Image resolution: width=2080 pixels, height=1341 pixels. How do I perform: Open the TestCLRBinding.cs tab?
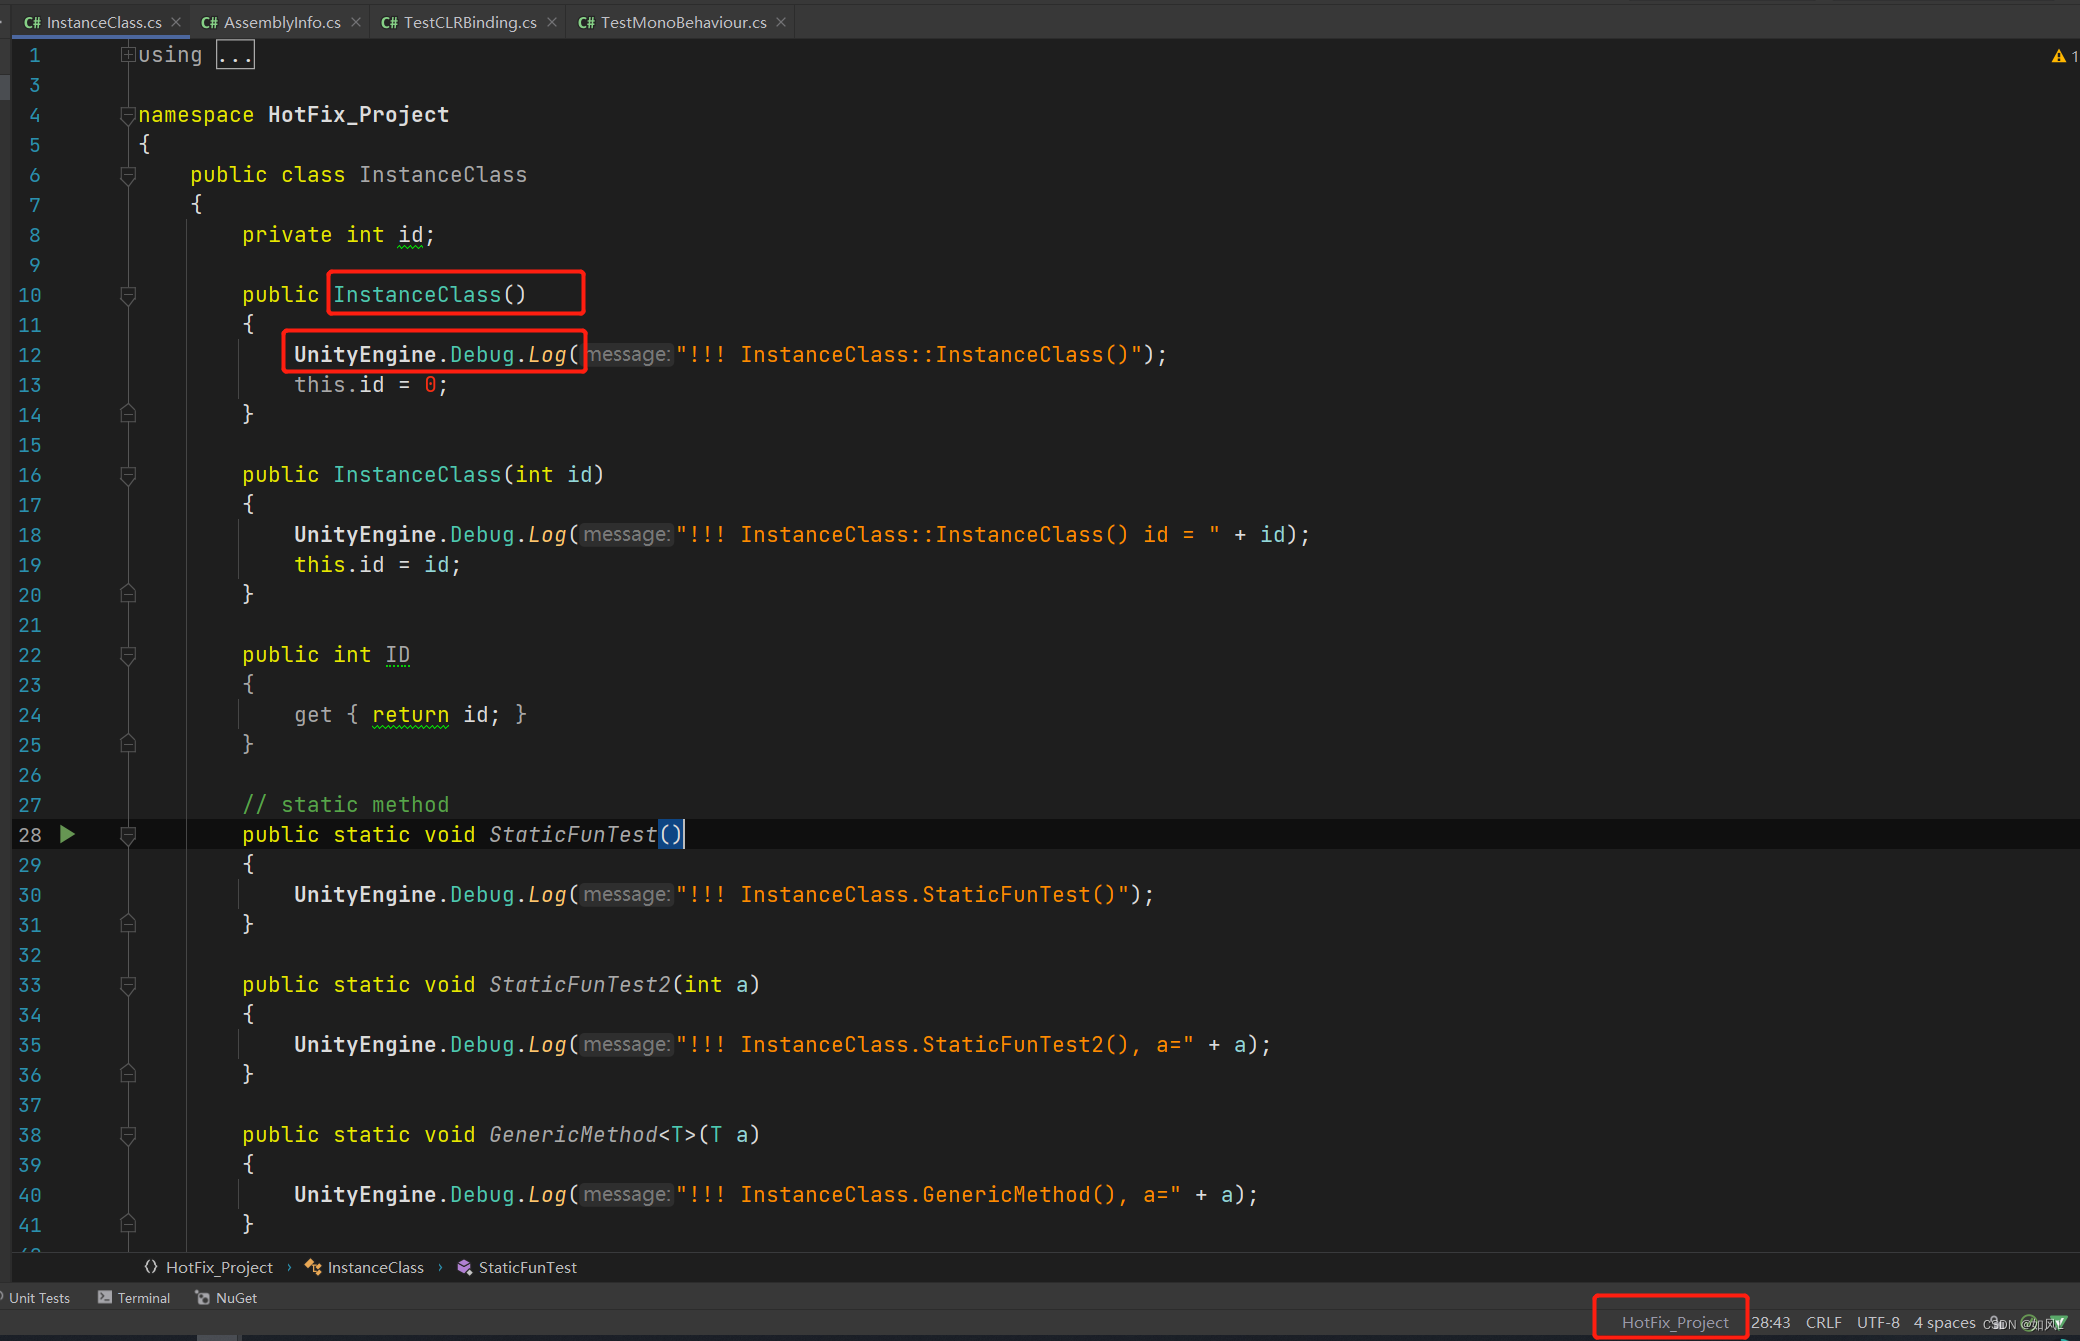459,22
